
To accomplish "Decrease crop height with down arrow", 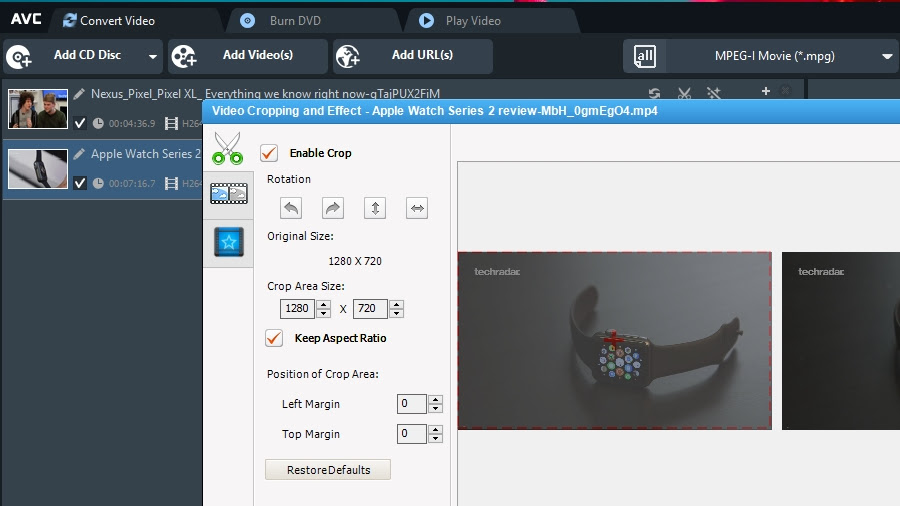I will [x=396, y=313].
